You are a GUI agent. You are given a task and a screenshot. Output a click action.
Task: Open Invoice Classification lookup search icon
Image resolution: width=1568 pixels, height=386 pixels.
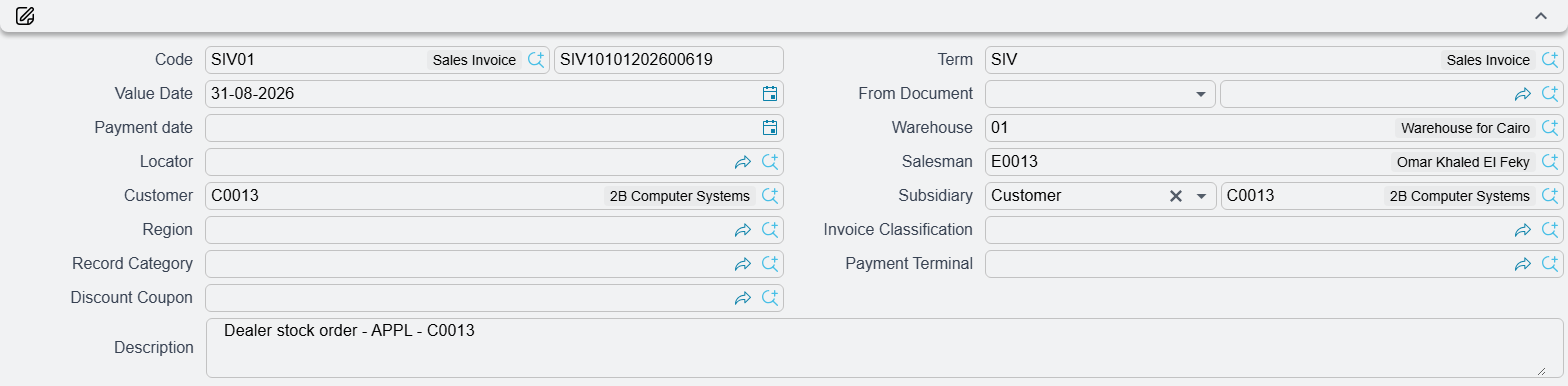1550,230
